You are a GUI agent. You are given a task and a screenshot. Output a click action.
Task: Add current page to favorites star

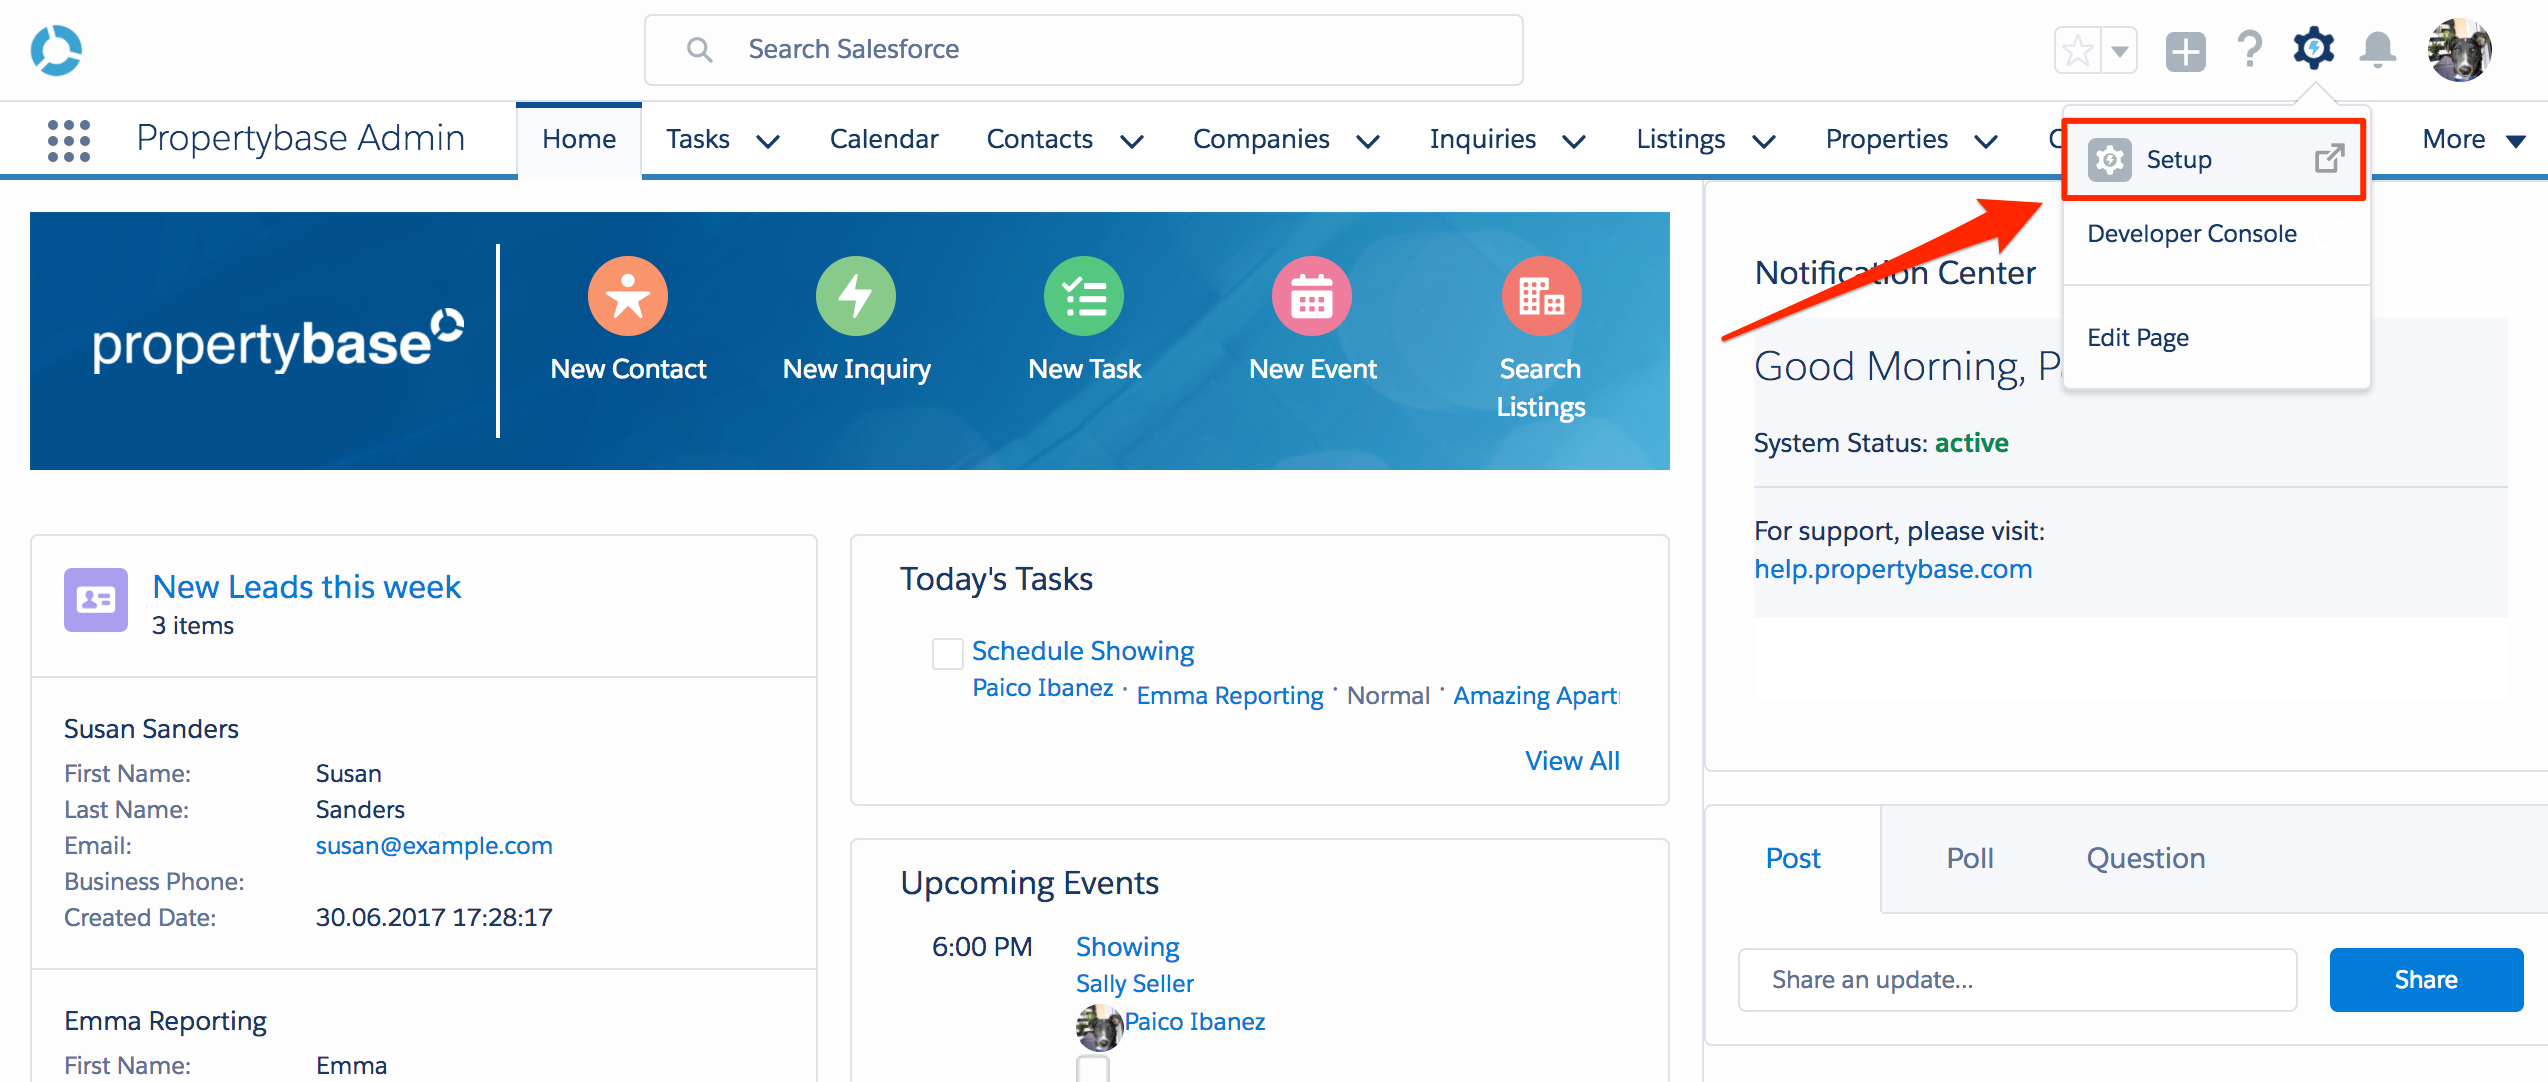pyautogui.click(x=2077, y=50)
